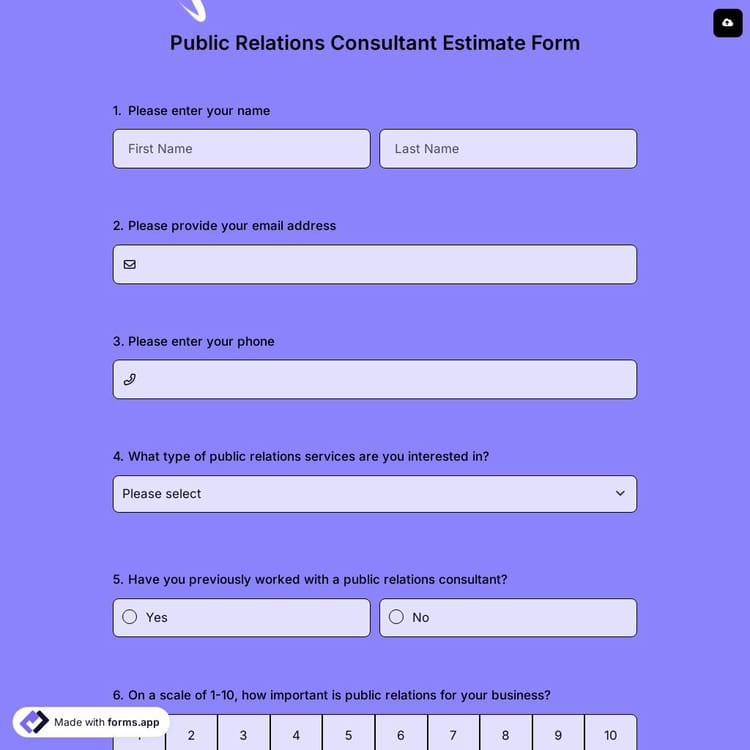Select the No radio button
This screenshot has width=750, height=750.
tap(396, 617)
